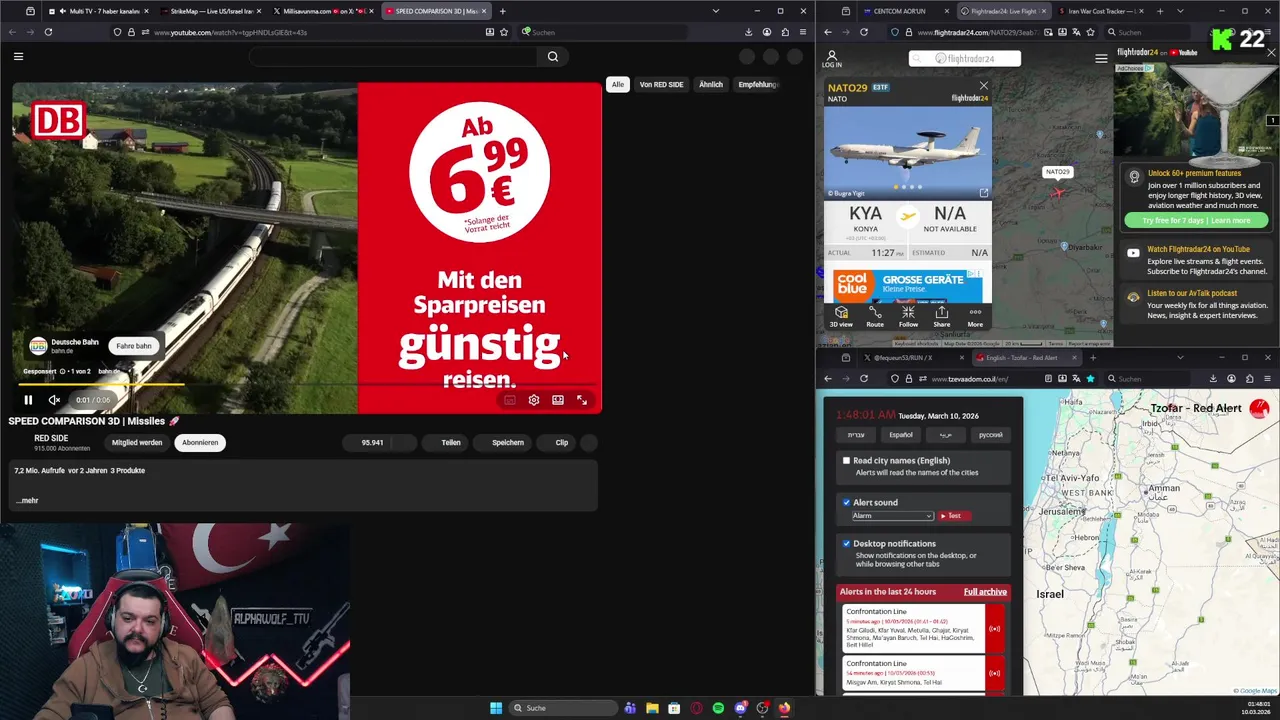
Task: List all tabs in Tzofar browser window
Action: [1180, 357]
